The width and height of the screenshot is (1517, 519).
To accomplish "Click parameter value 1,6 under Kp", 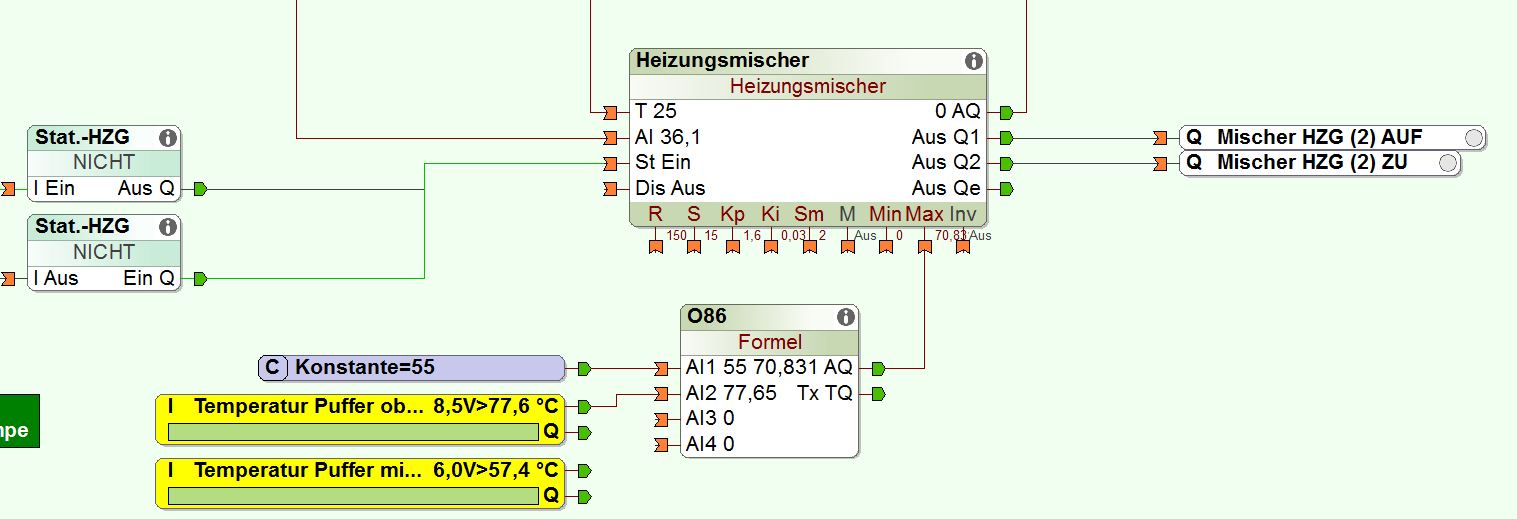I will coord(752,236).
